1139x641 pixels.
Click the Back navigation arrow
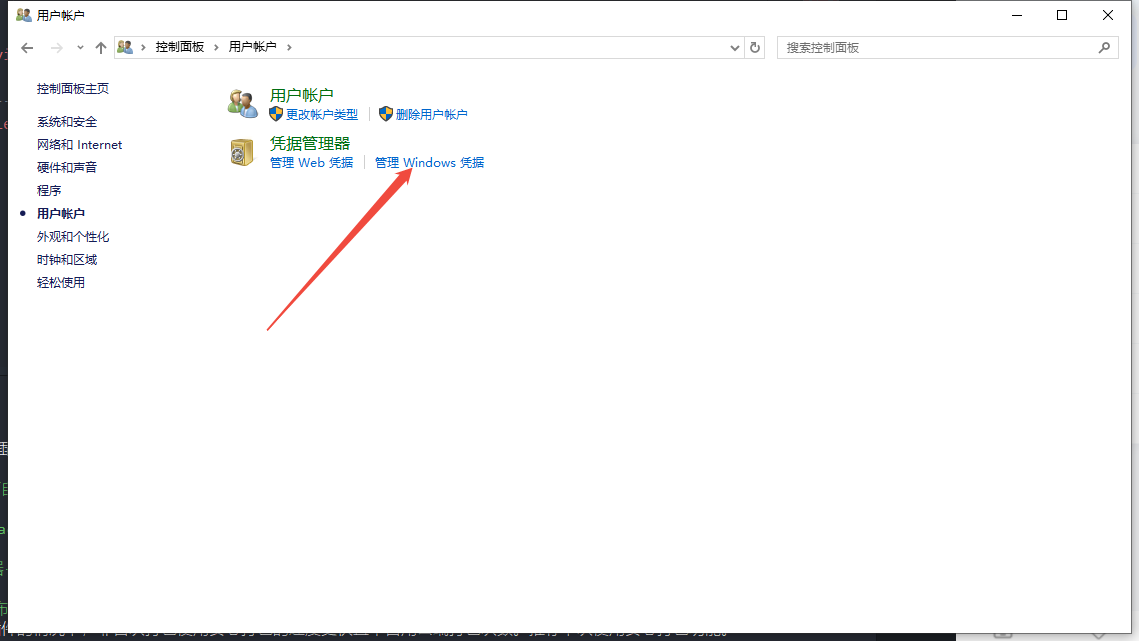[x=27, y=47]
